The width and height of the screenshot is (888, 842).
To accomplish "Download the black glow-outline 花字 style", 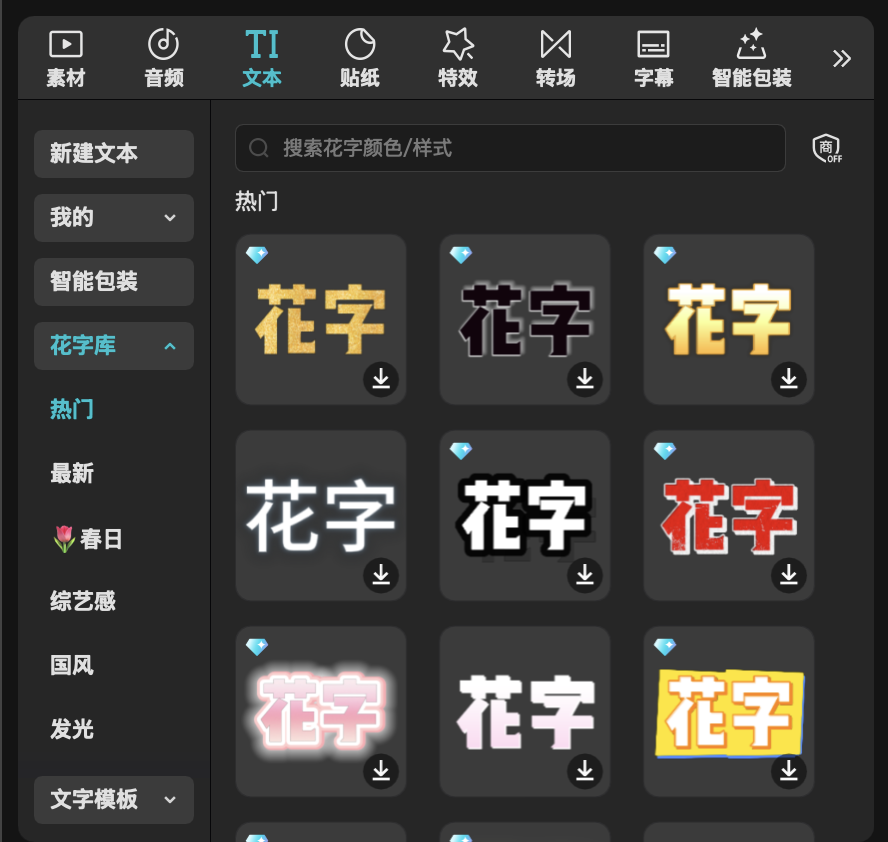I will click(x=585, y=379).
